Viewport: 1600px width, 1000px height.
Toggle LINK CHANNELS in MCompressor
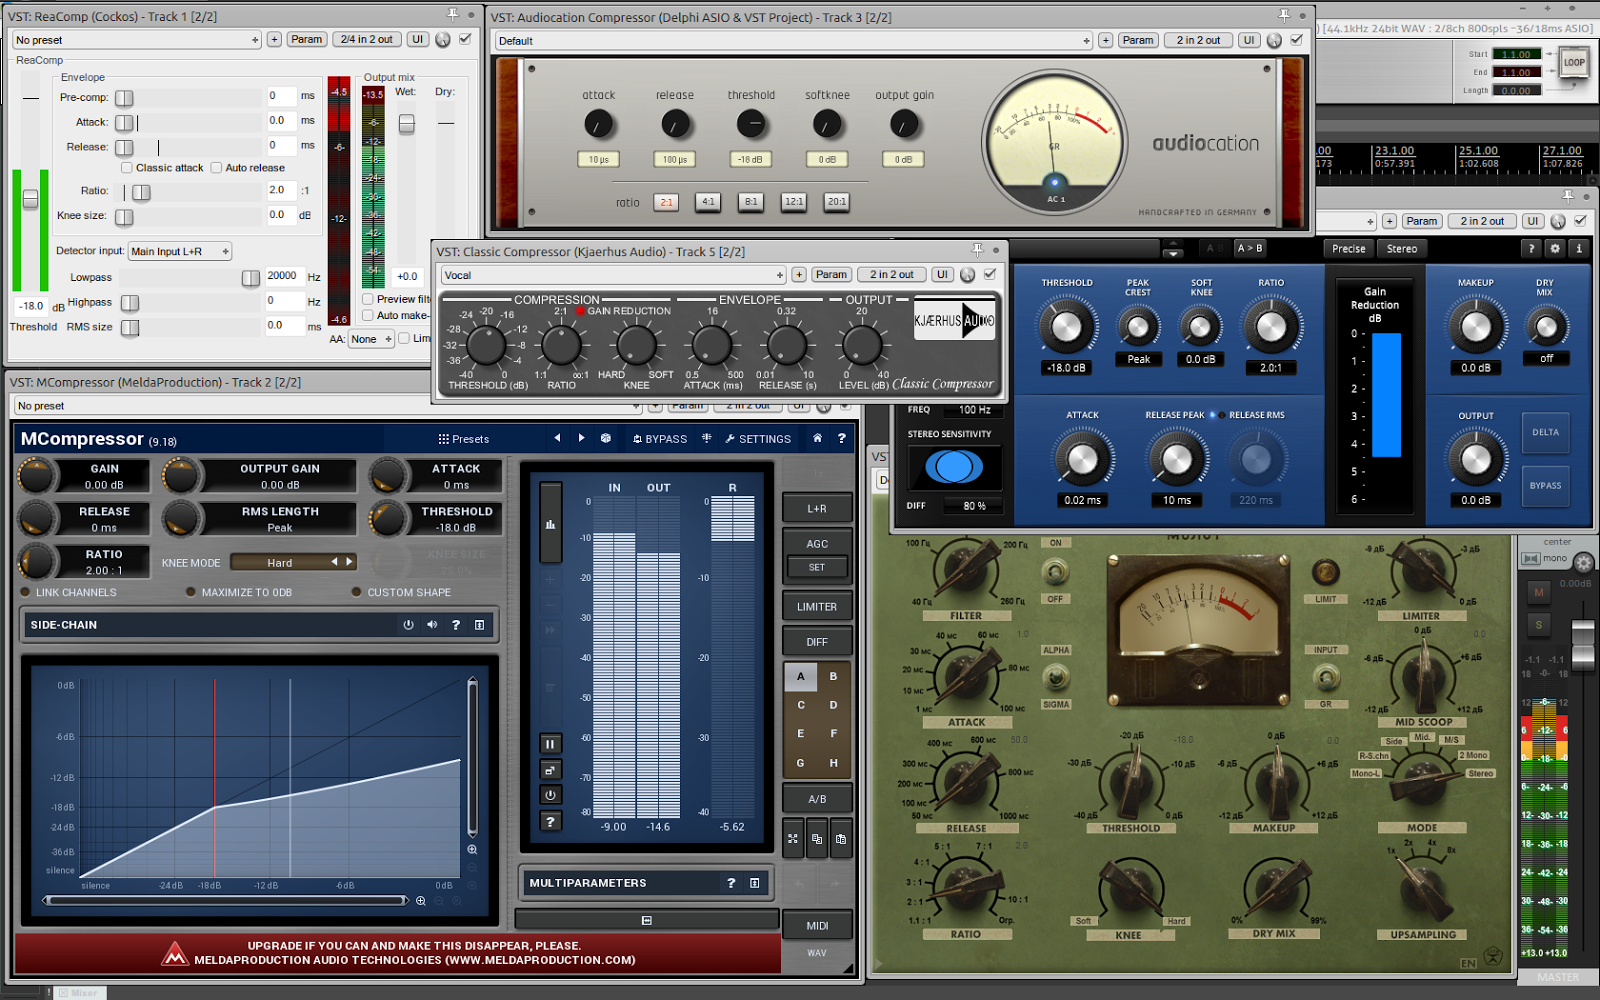(x=68, y=592)
